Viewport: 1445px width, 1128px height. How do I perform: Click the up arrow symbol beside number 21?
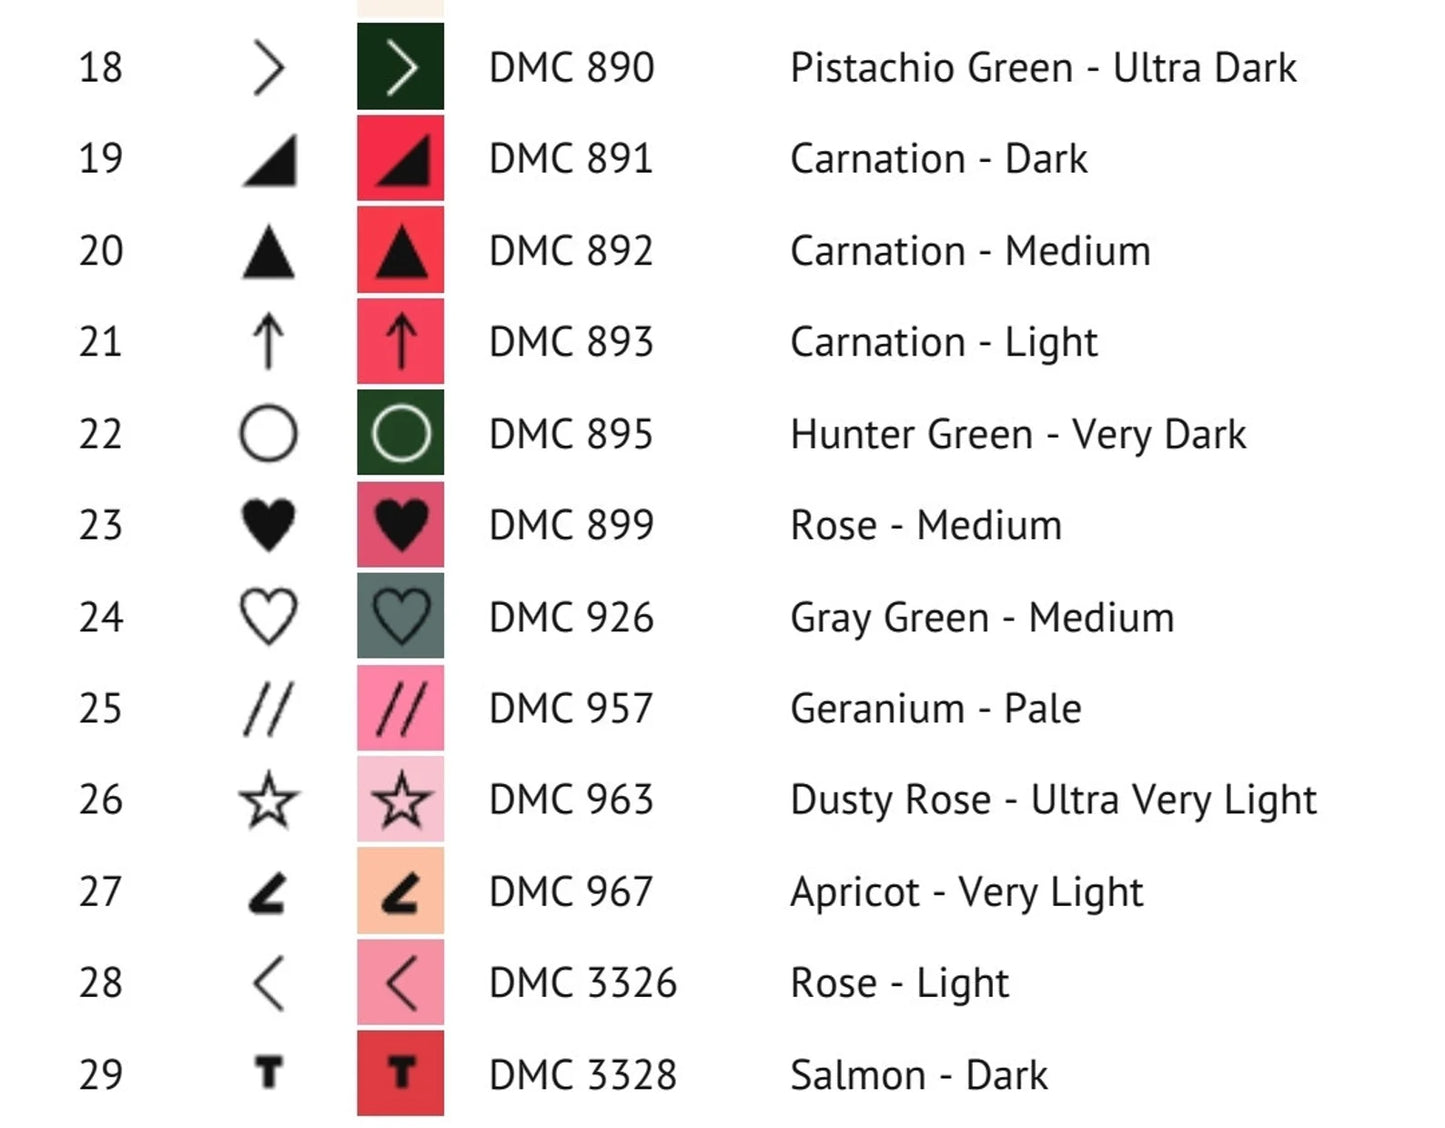click(268, 341)
